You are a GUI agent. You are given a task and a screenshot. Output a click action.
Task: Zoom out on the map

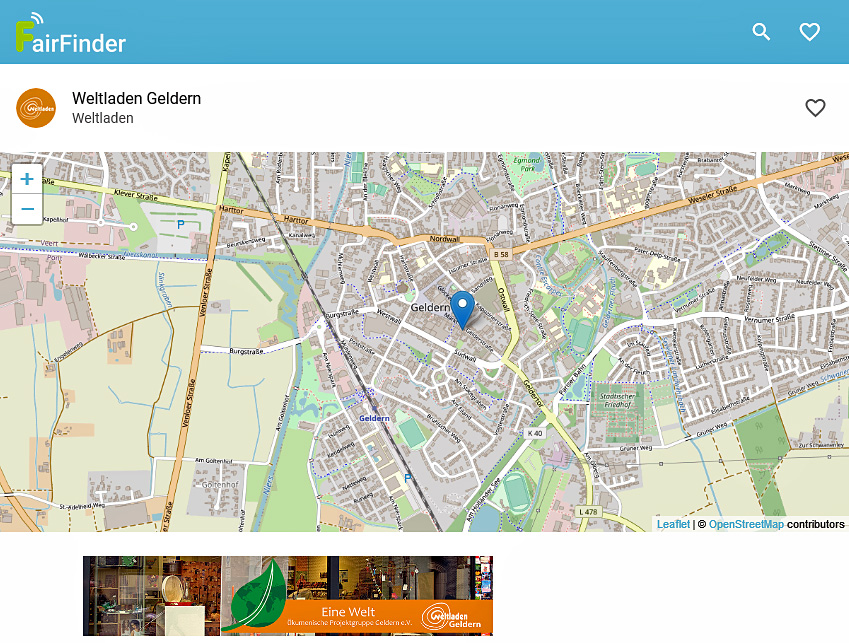coord(27,209)
